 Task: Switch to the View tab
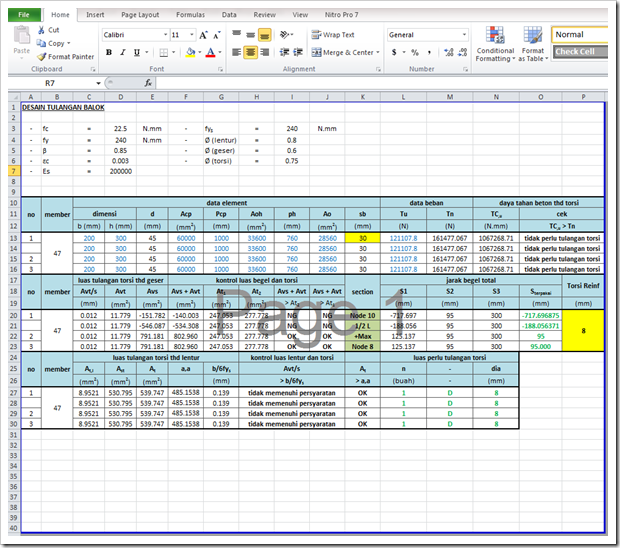pyautogui.click(x=300, y=15)
